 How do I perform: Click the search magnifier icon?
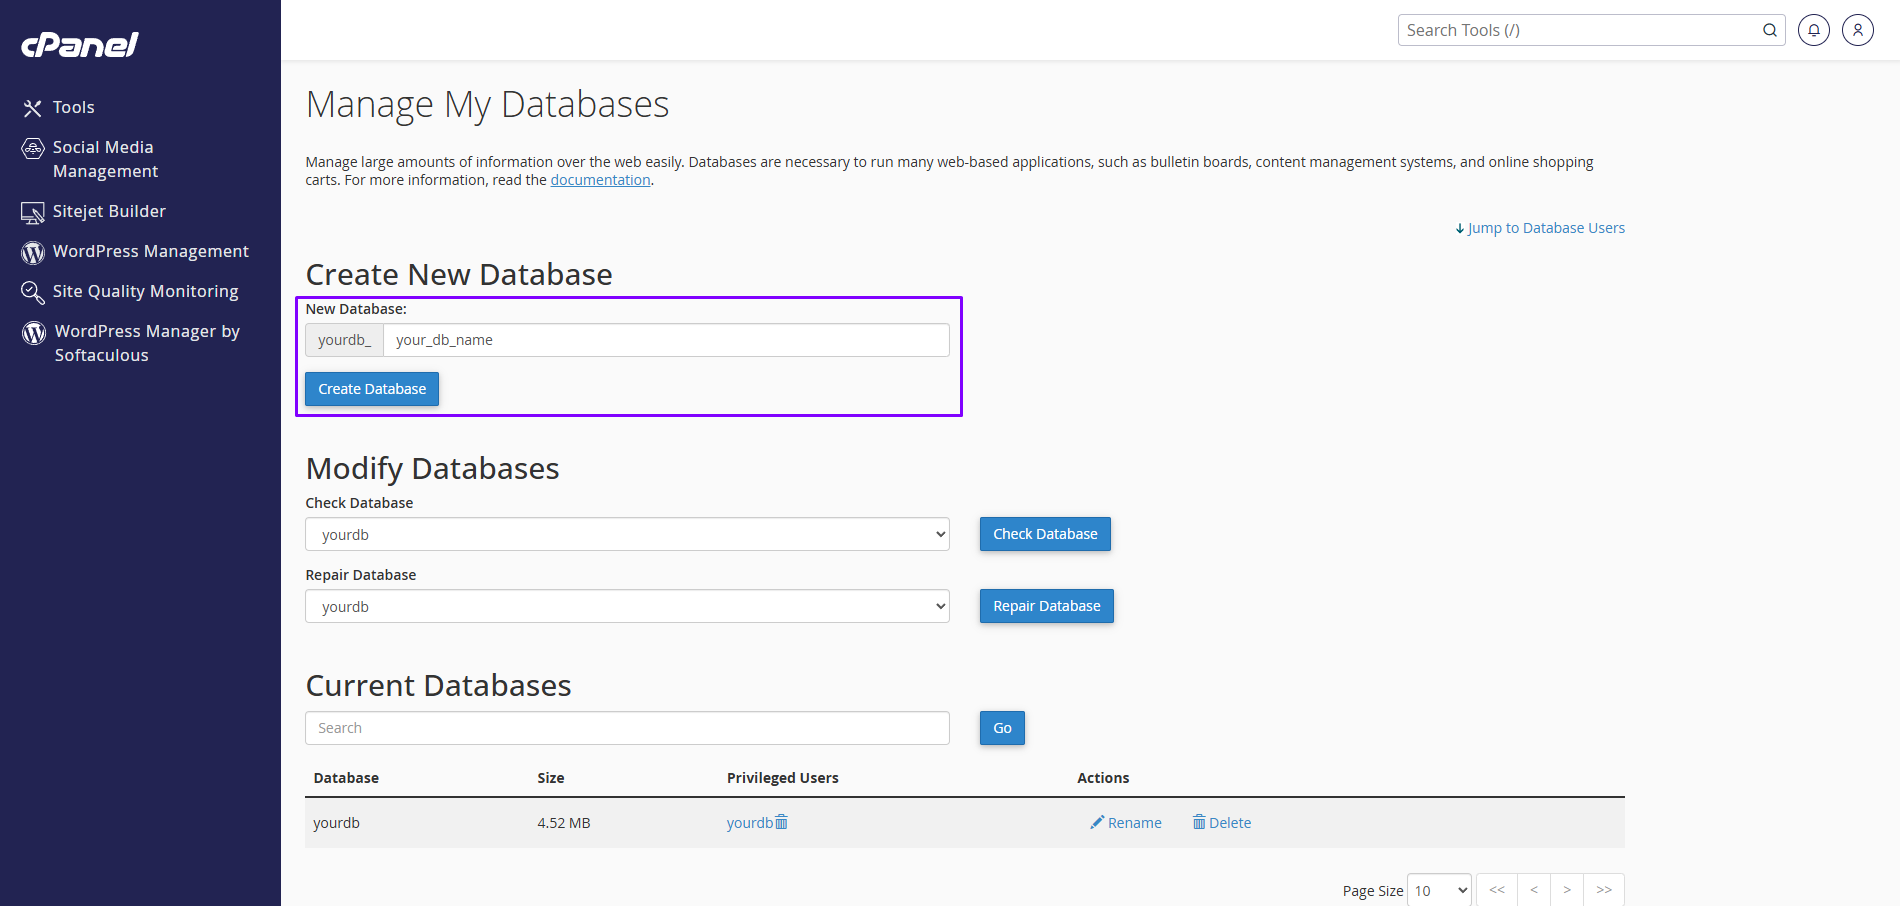(1769, 30)
